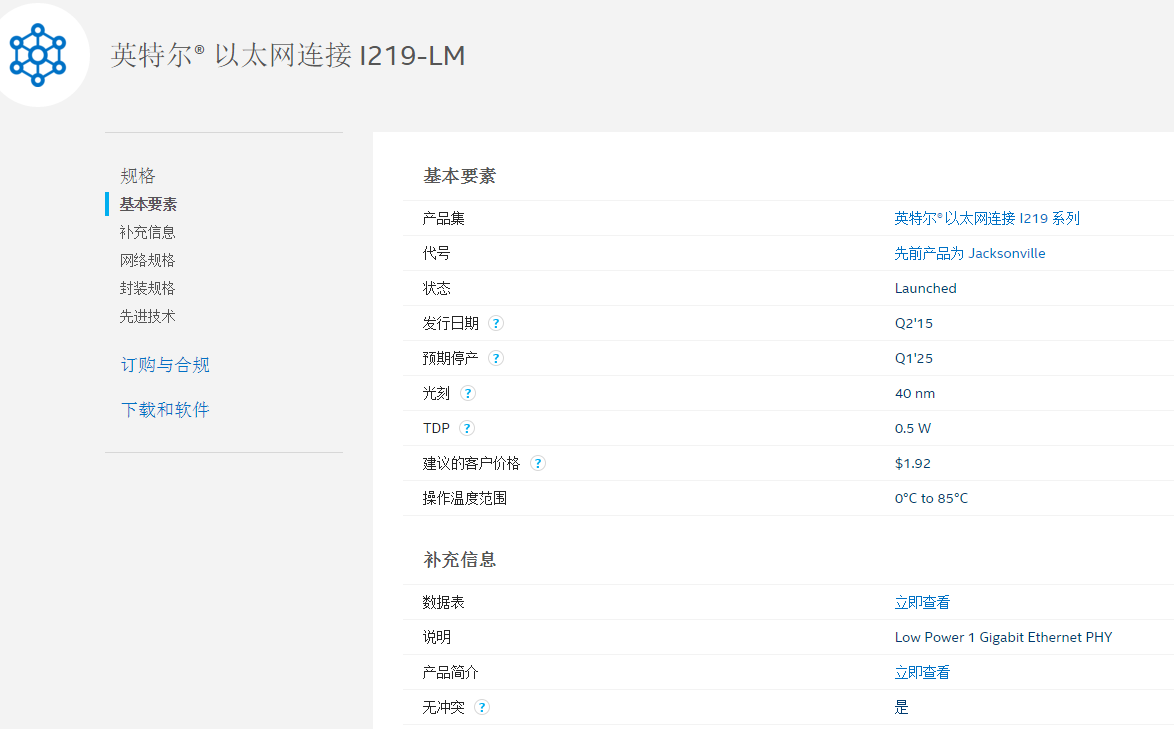Go to 封装规格 sidebar item
This screenshot has height=729, width=1174.
pos(147,288)
